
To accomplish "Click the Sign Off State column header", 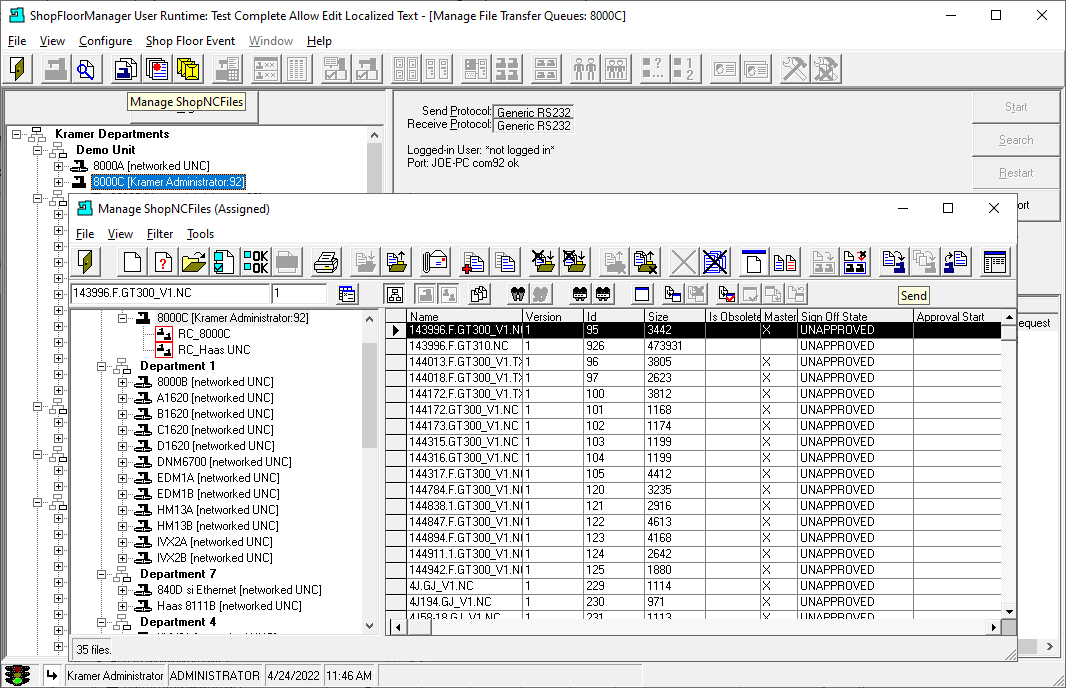I will tap(855, 317).
